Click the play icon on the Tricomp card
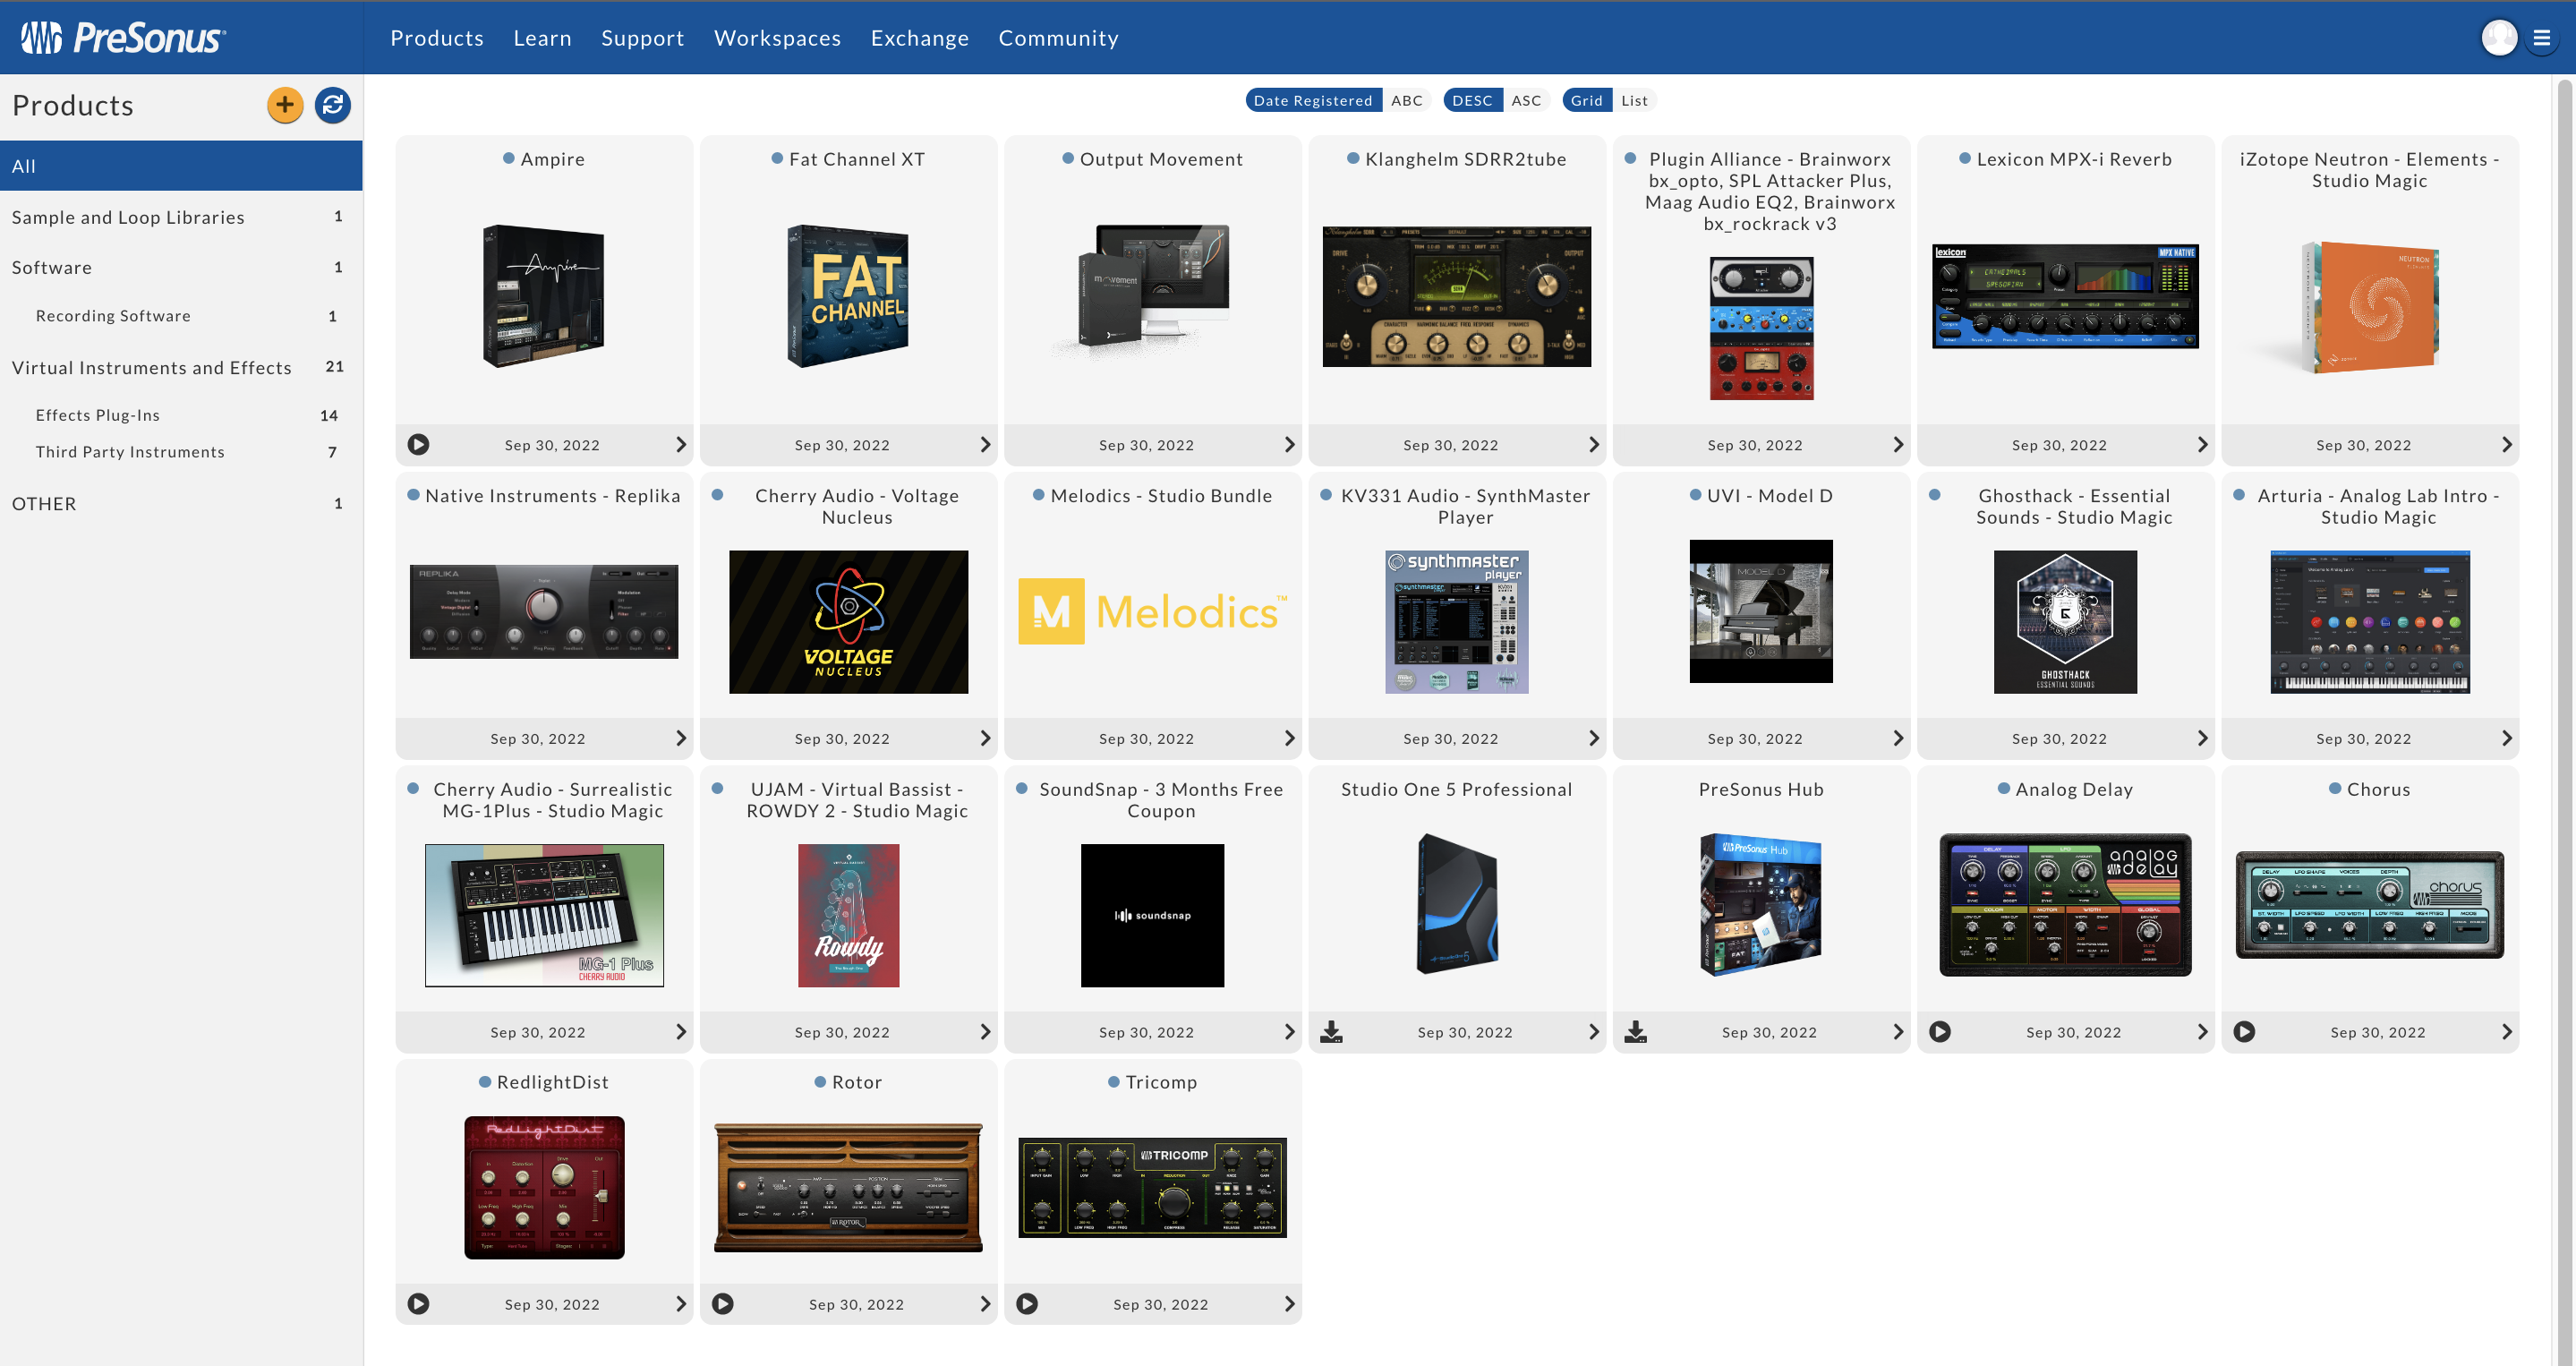 coord(1027,1303)
